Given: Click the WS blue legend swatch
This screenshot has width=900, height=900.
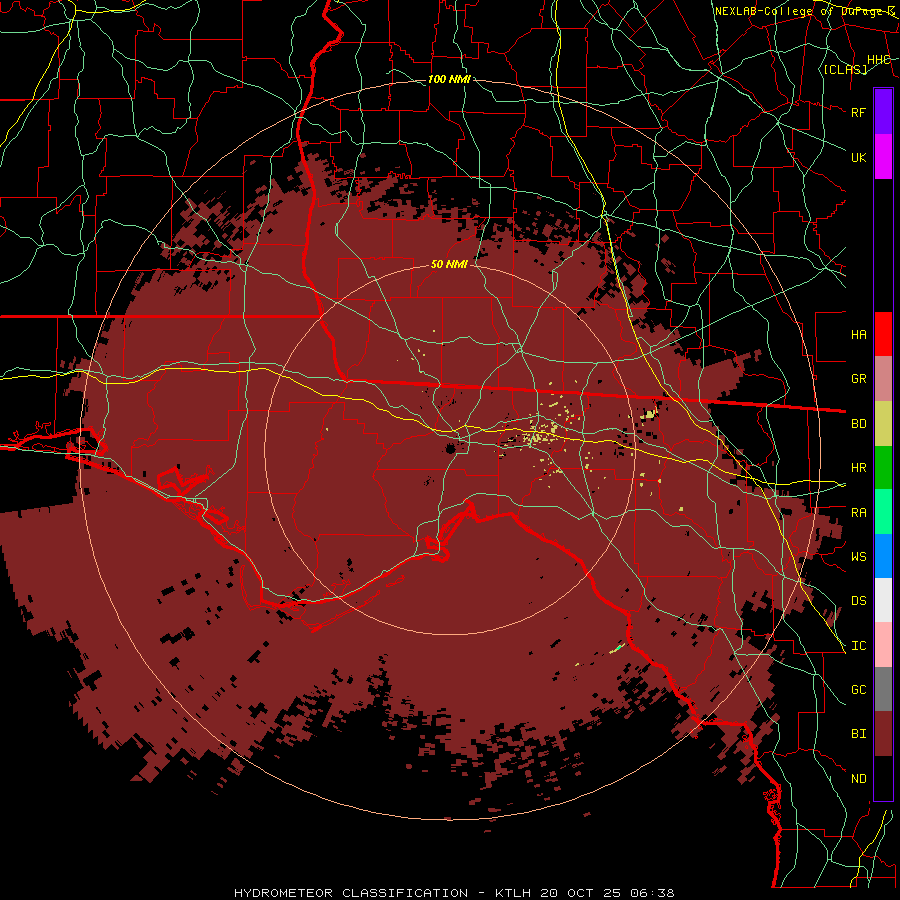Looking at the screenshot, I should point(883,556).
